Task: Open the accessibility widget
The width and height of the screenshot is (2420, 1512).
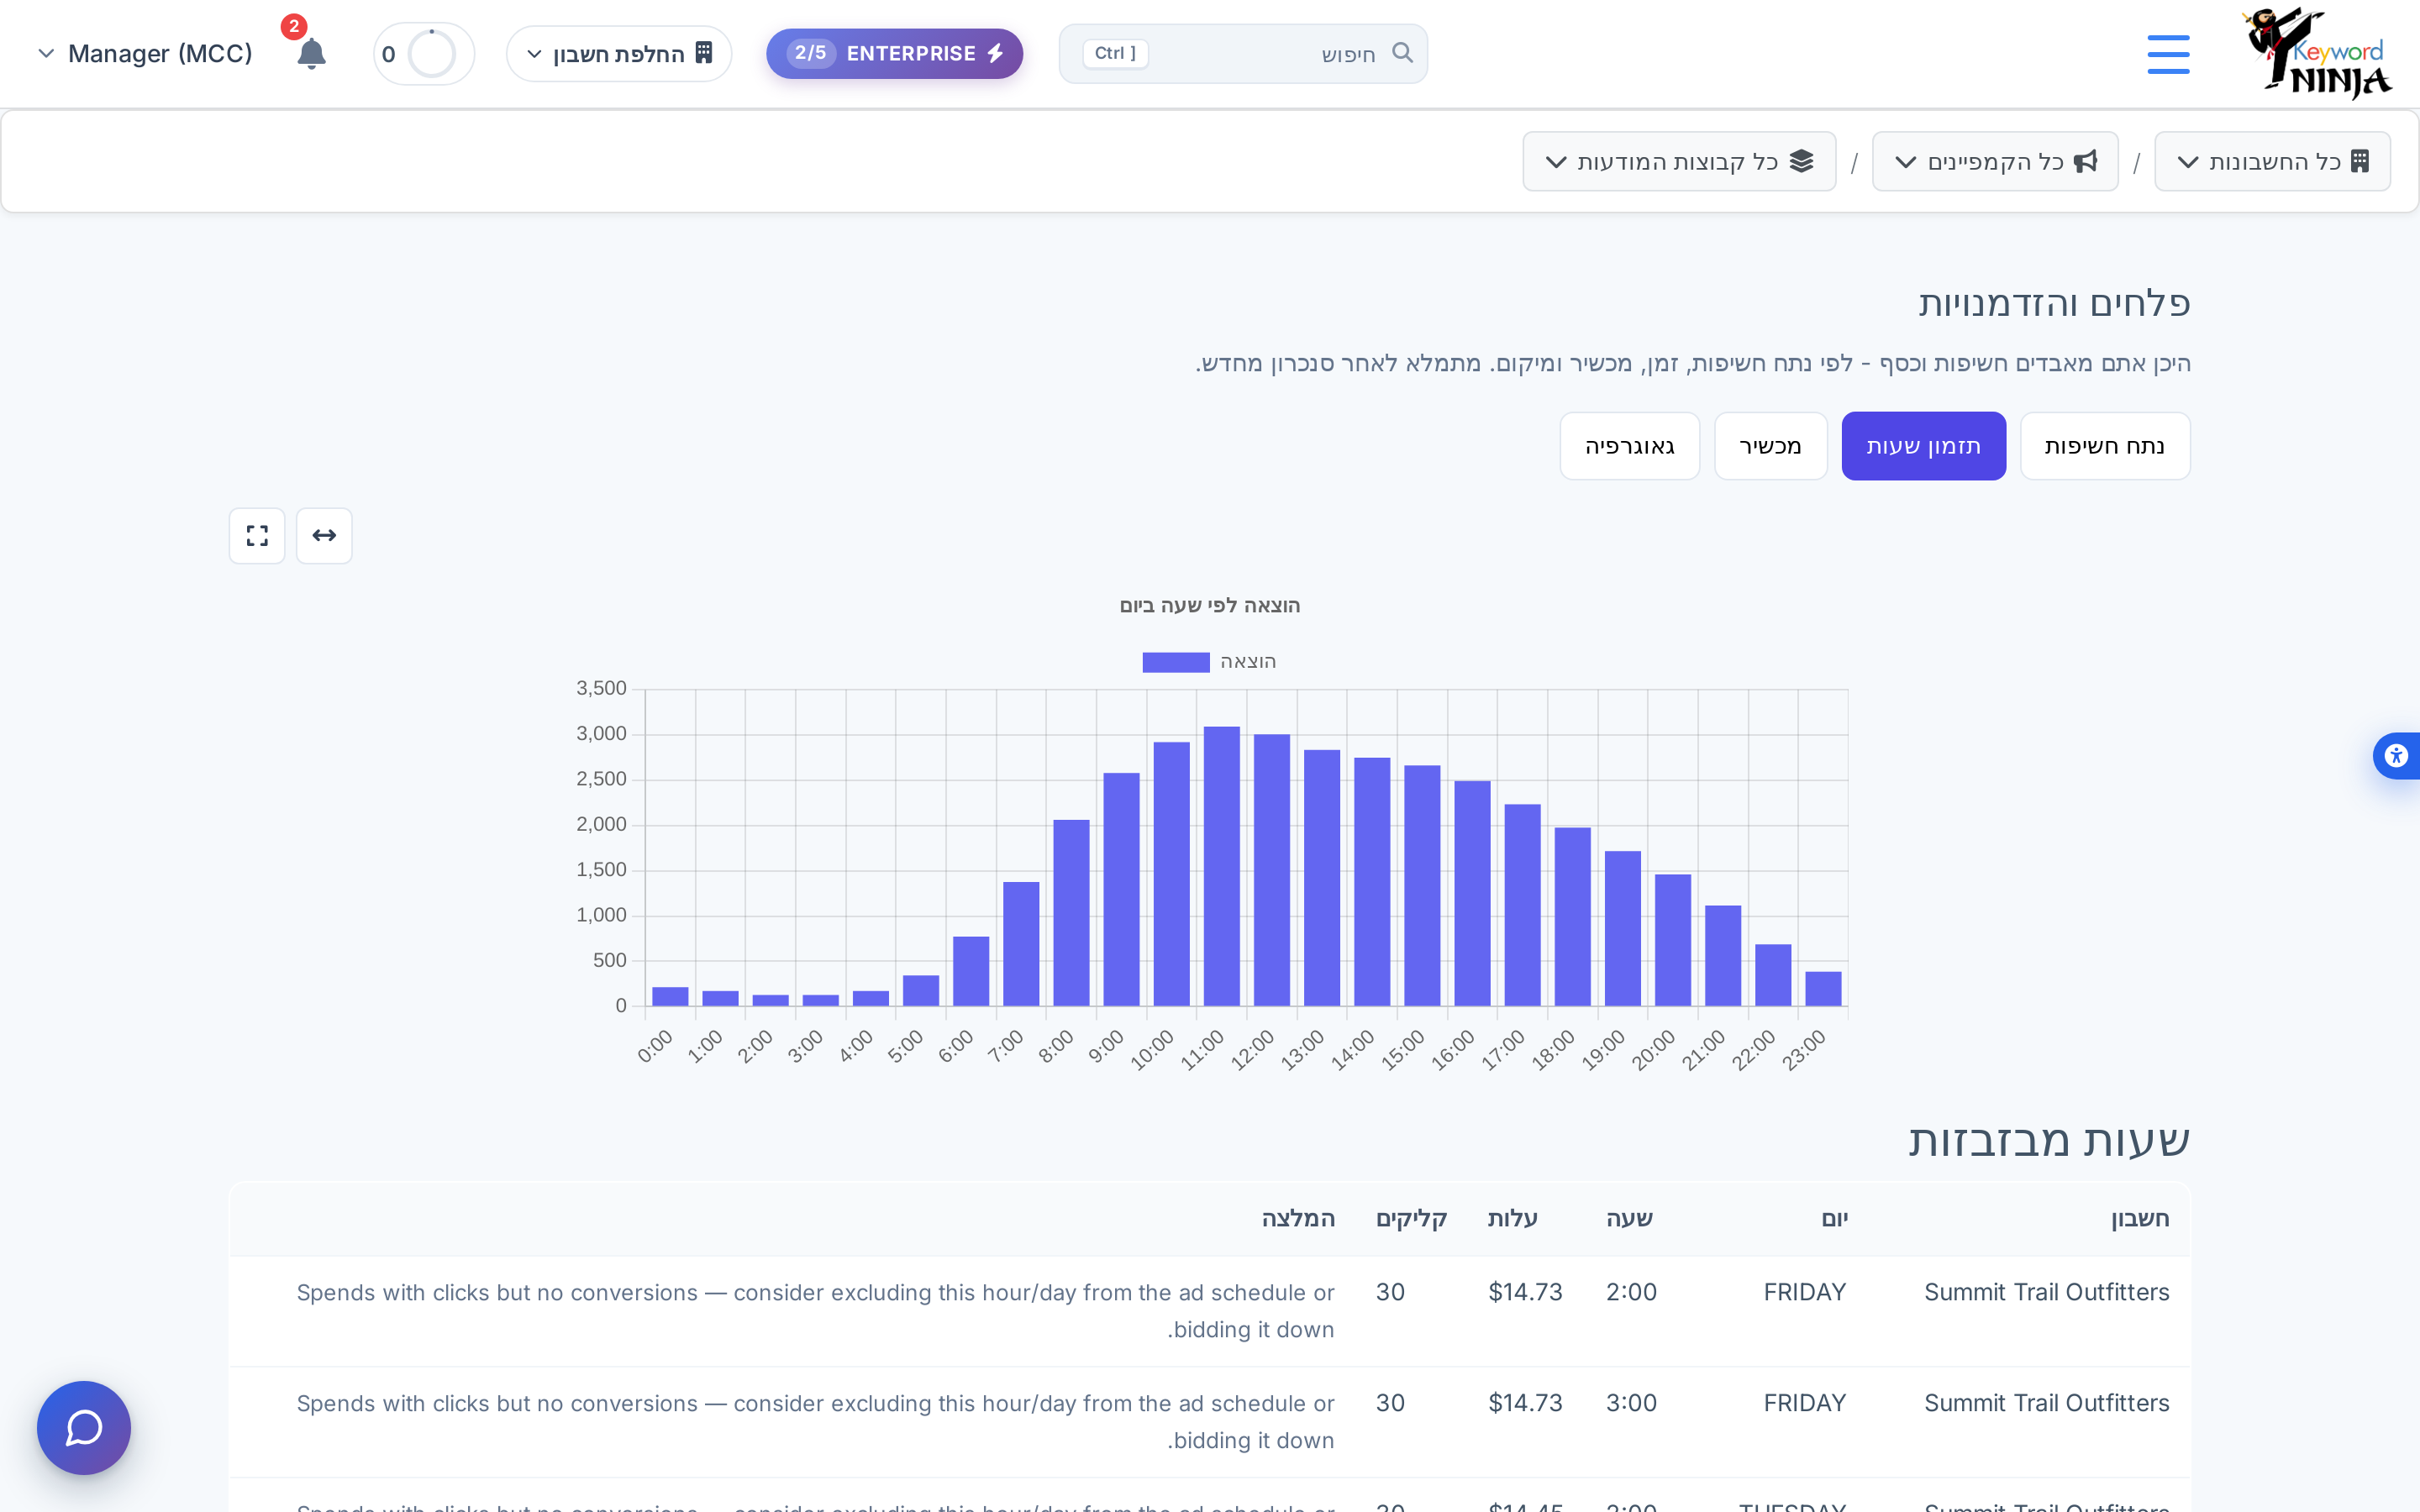Action: tap(2397, 755)
